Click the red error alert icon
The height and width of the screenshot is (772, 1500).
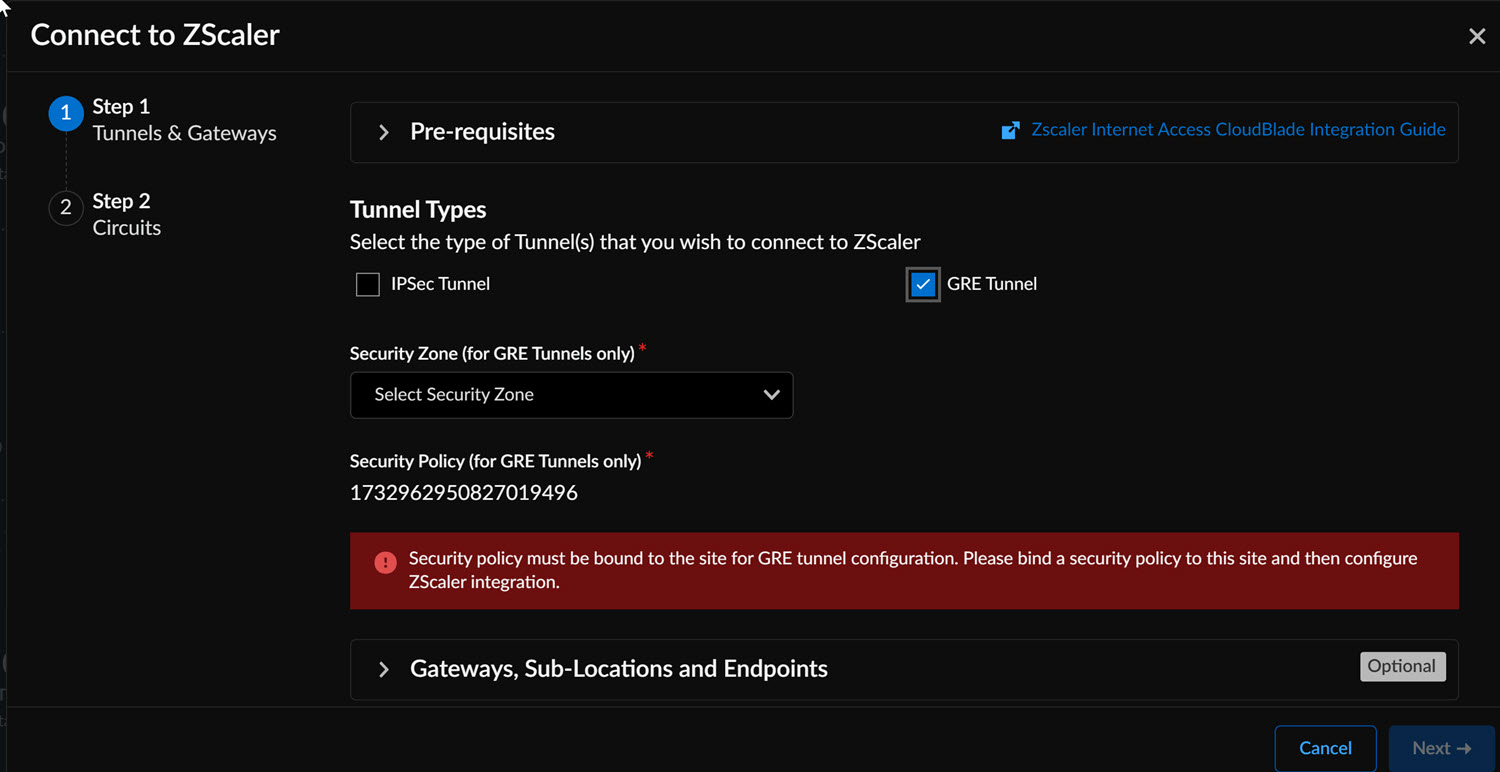pyautogui.click(x=385, y=563)
